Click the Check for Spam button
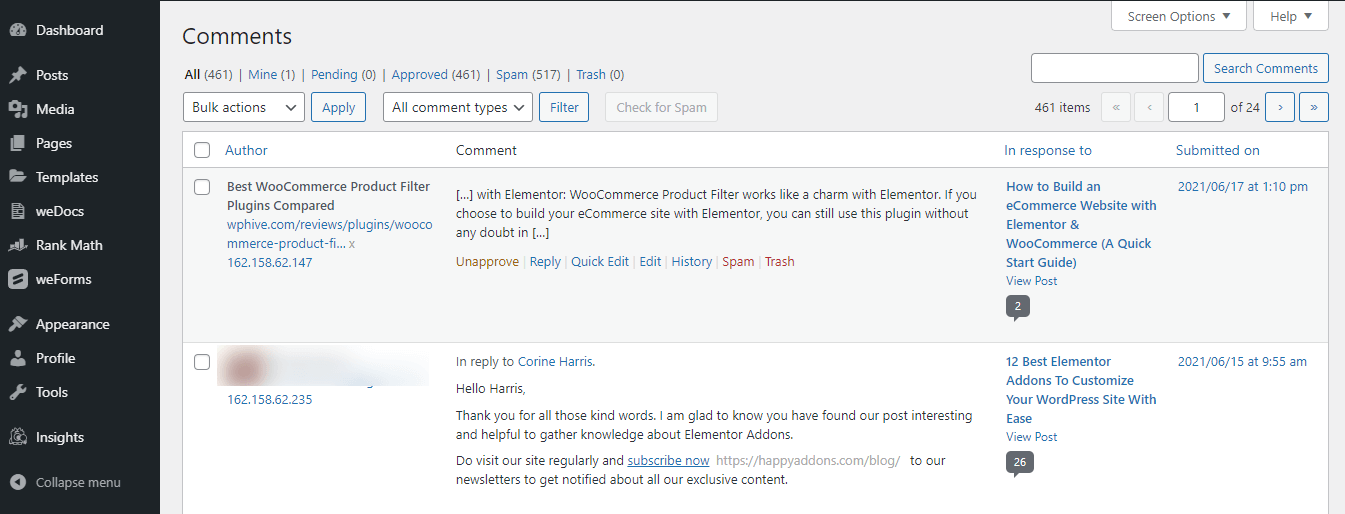Screen dimensions: 1345x514 (x=661, y=107)
